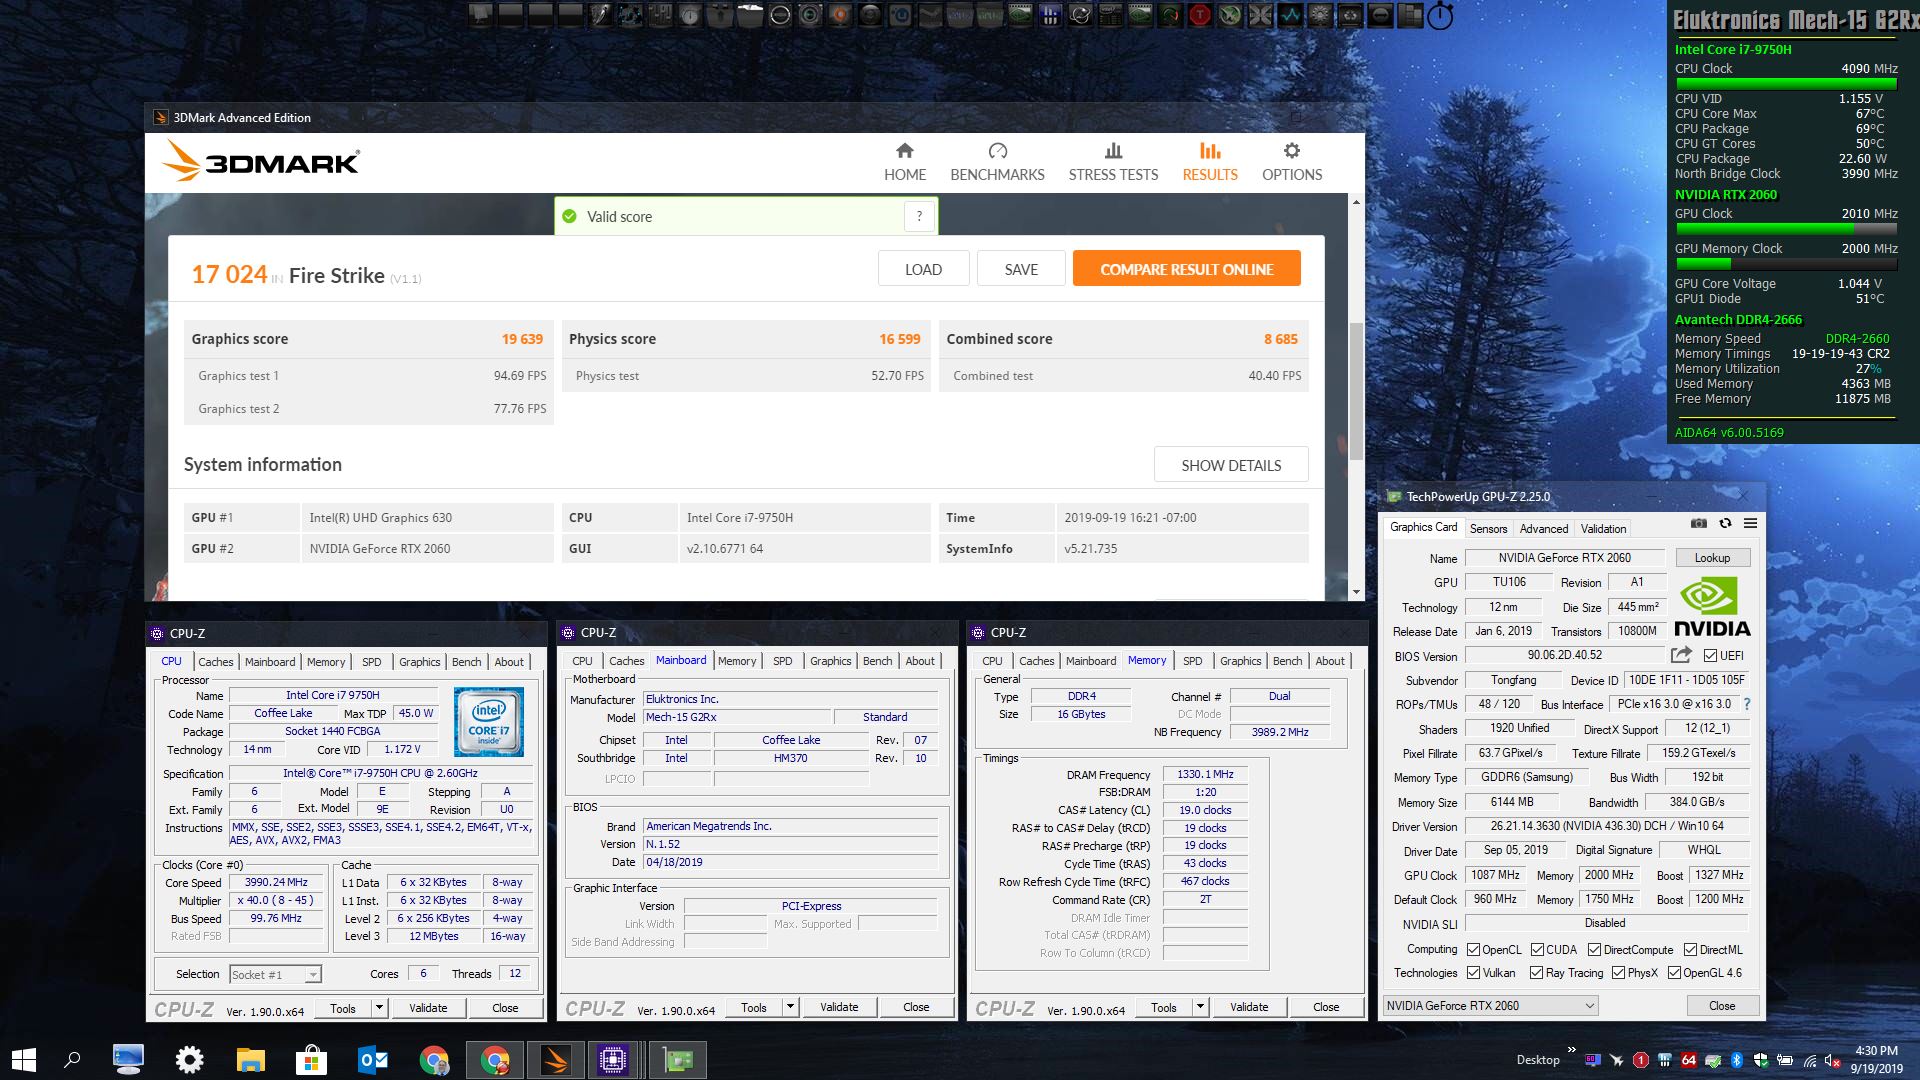Toggle the PhysX checkbox in GPU-Z
This screenshot has height=1080, width=1920.
click(x=1618, y=973)
